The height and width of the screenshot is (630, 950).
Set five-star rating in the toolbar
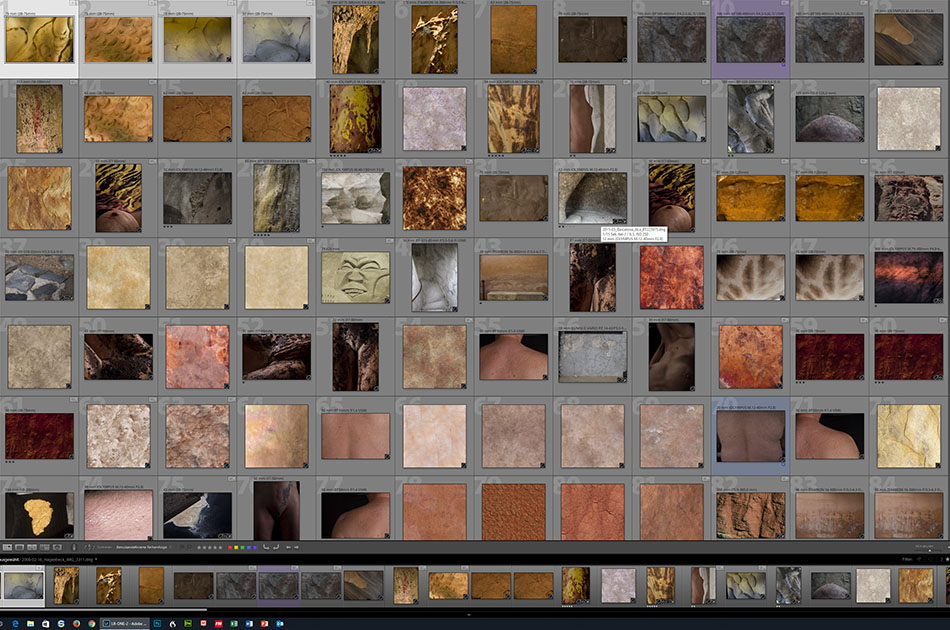(x=218, y=547)
